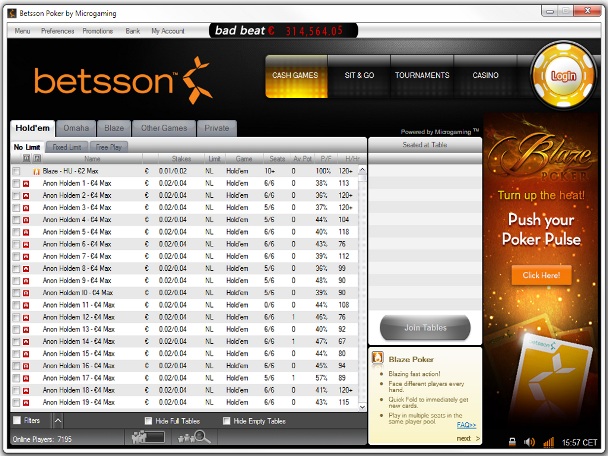Screen dimensions: 608x456
Task: Click the lock icon in status bar
Action: 512,441
